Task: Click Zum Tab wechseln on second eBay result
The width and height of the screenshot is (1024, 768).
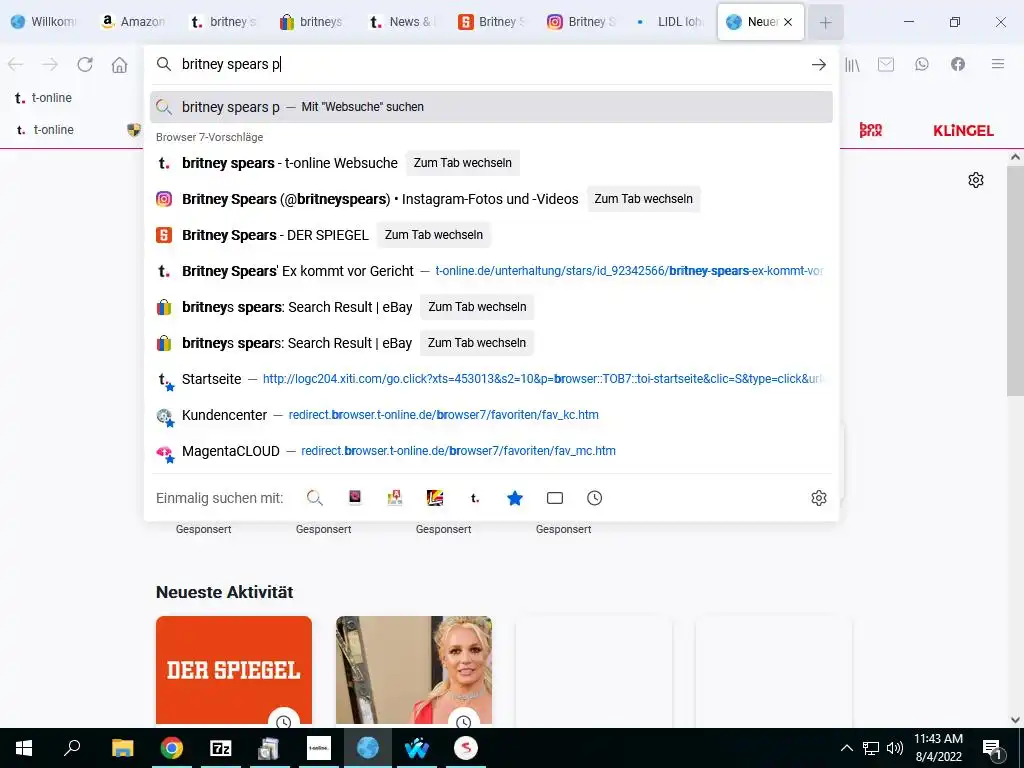Action: pos(477,343)
